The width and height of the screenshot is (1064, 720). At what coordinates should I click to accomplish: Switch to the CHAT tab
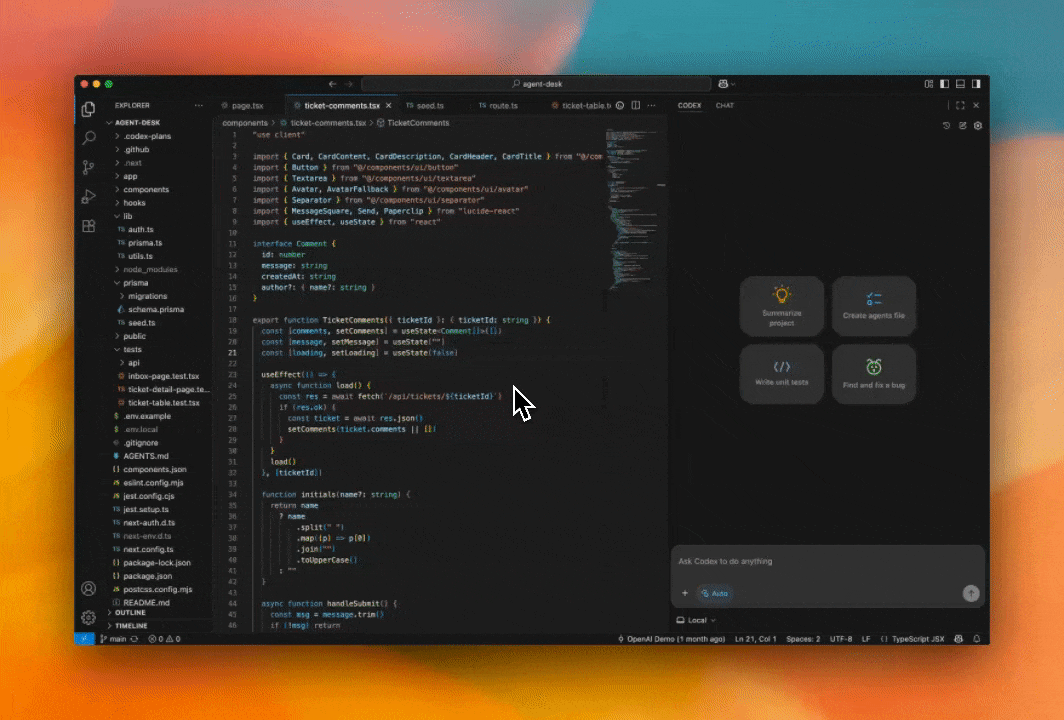[724, 105]
